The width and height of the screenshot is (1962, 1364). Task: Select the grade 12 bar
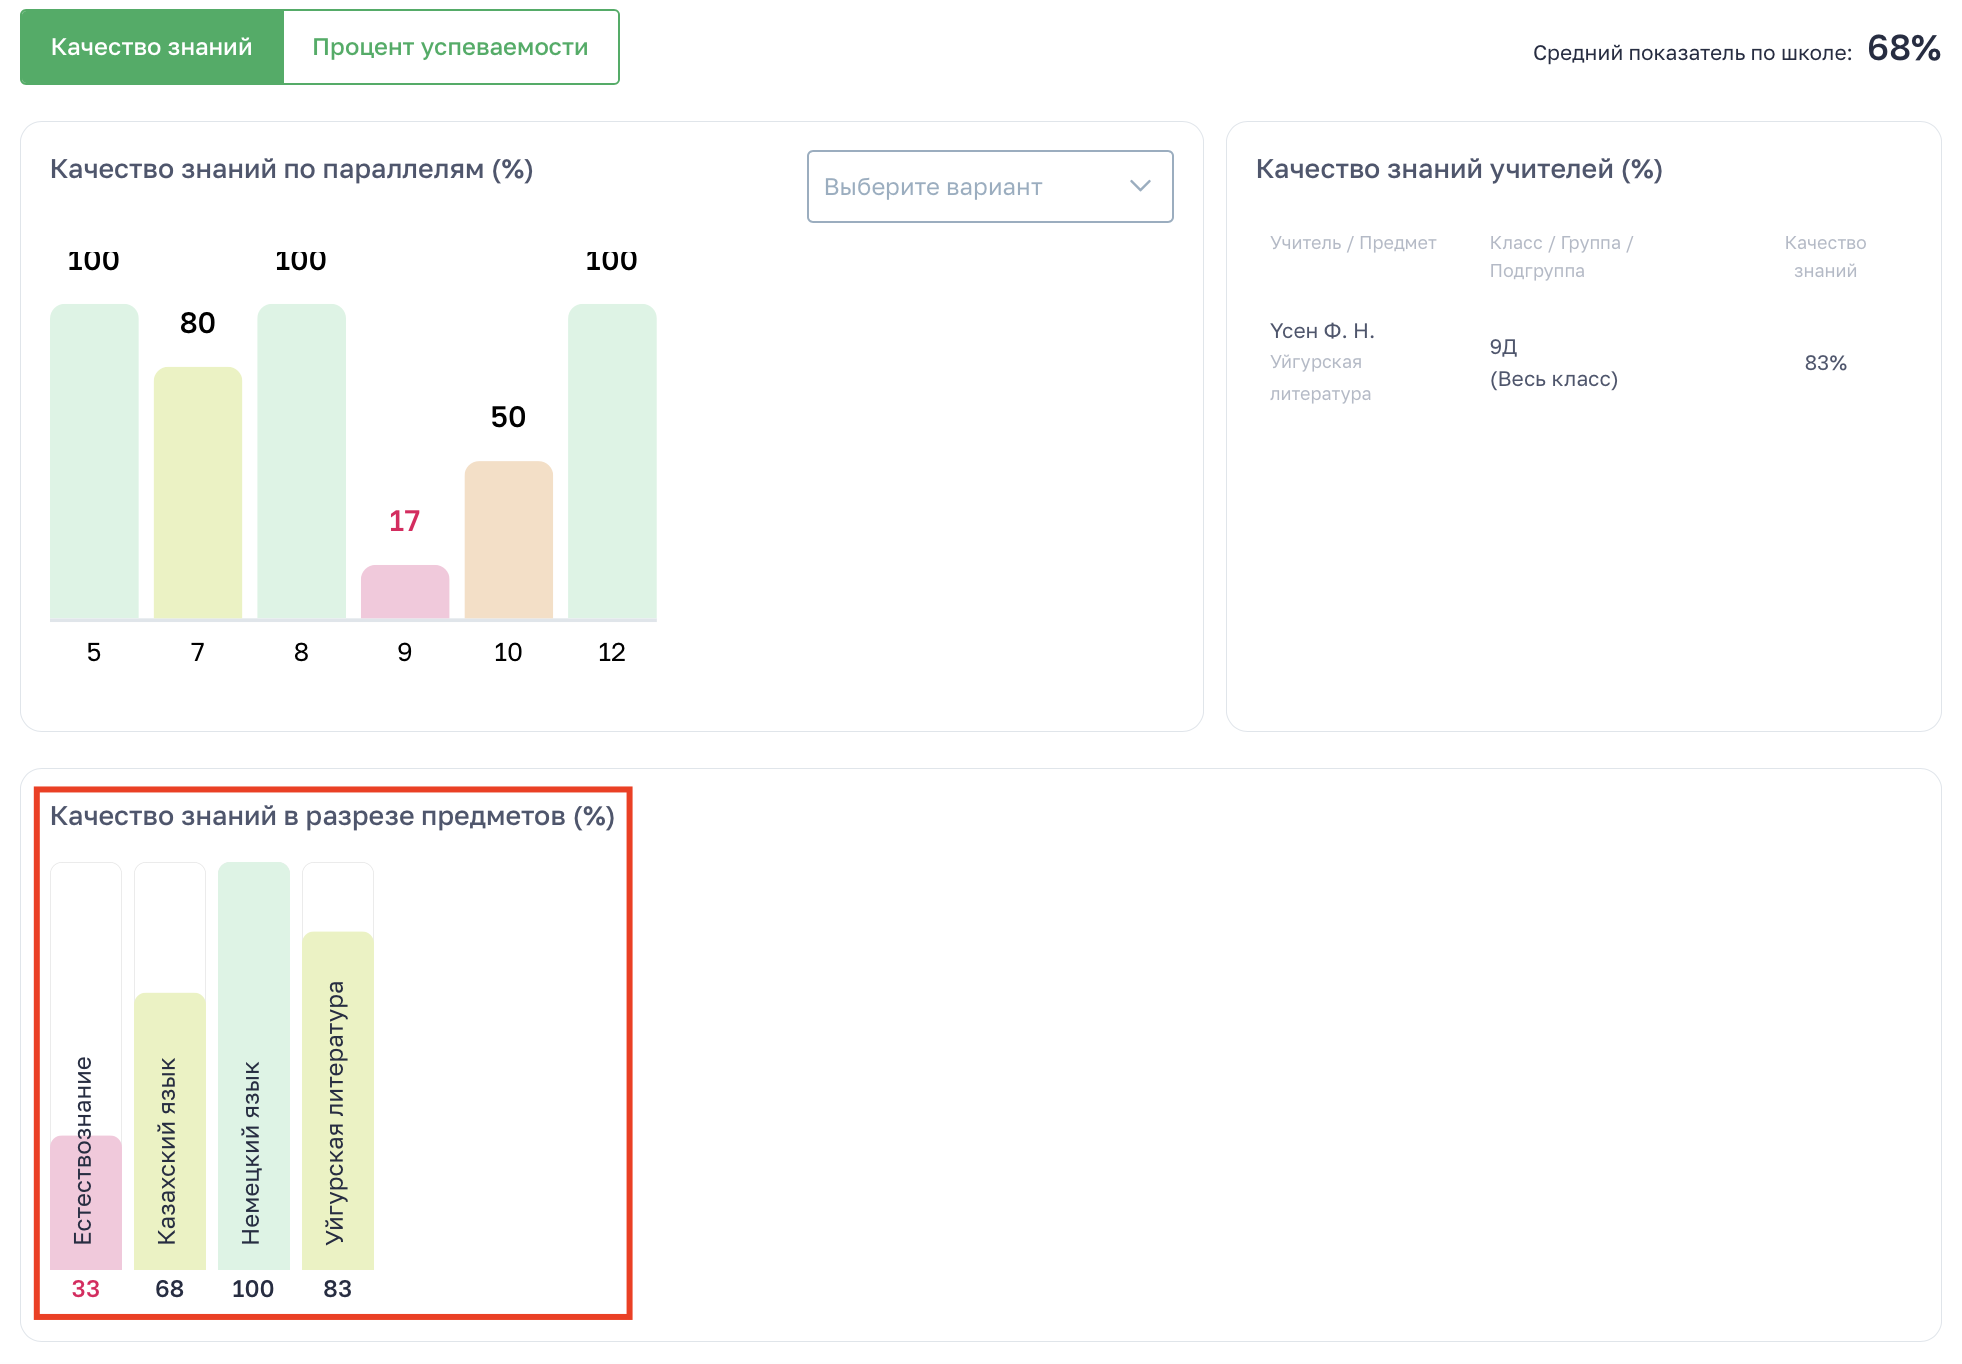[x=612, y=462]
